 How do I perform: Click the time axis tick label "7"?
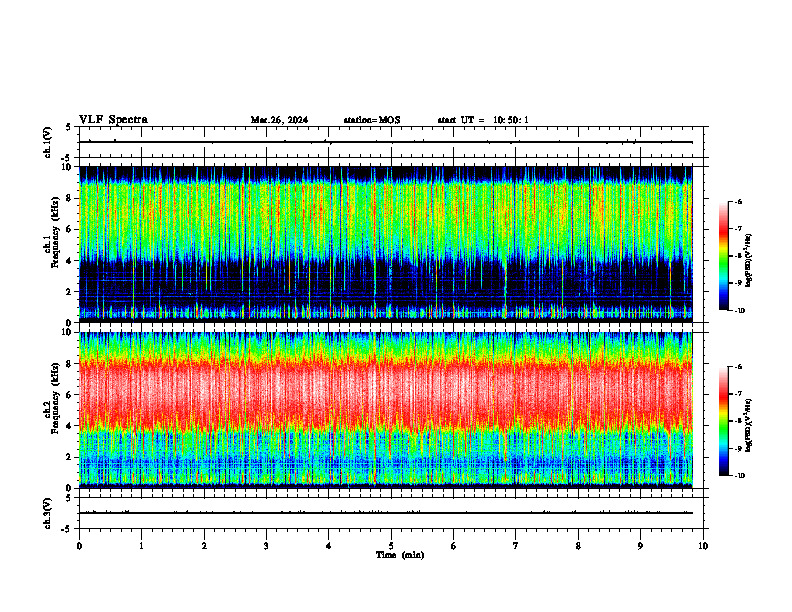[x=516, y=546]
